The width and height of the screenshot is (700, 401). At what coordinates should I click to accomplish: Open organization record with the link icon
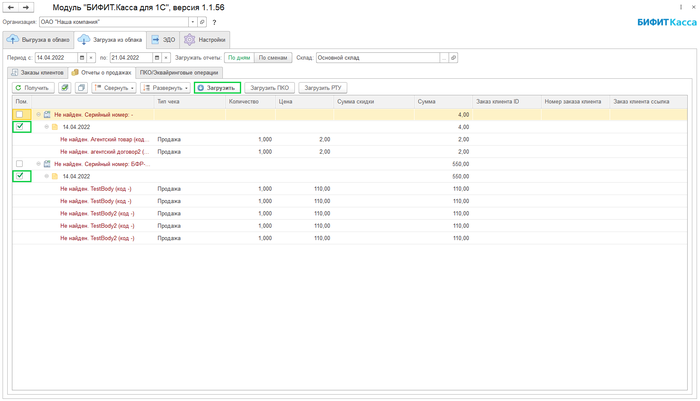202,22
